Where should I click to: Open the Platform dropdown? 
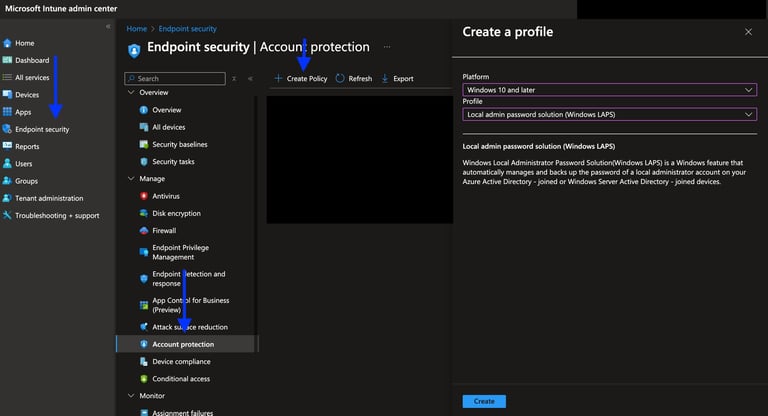(x=609, y=90)
